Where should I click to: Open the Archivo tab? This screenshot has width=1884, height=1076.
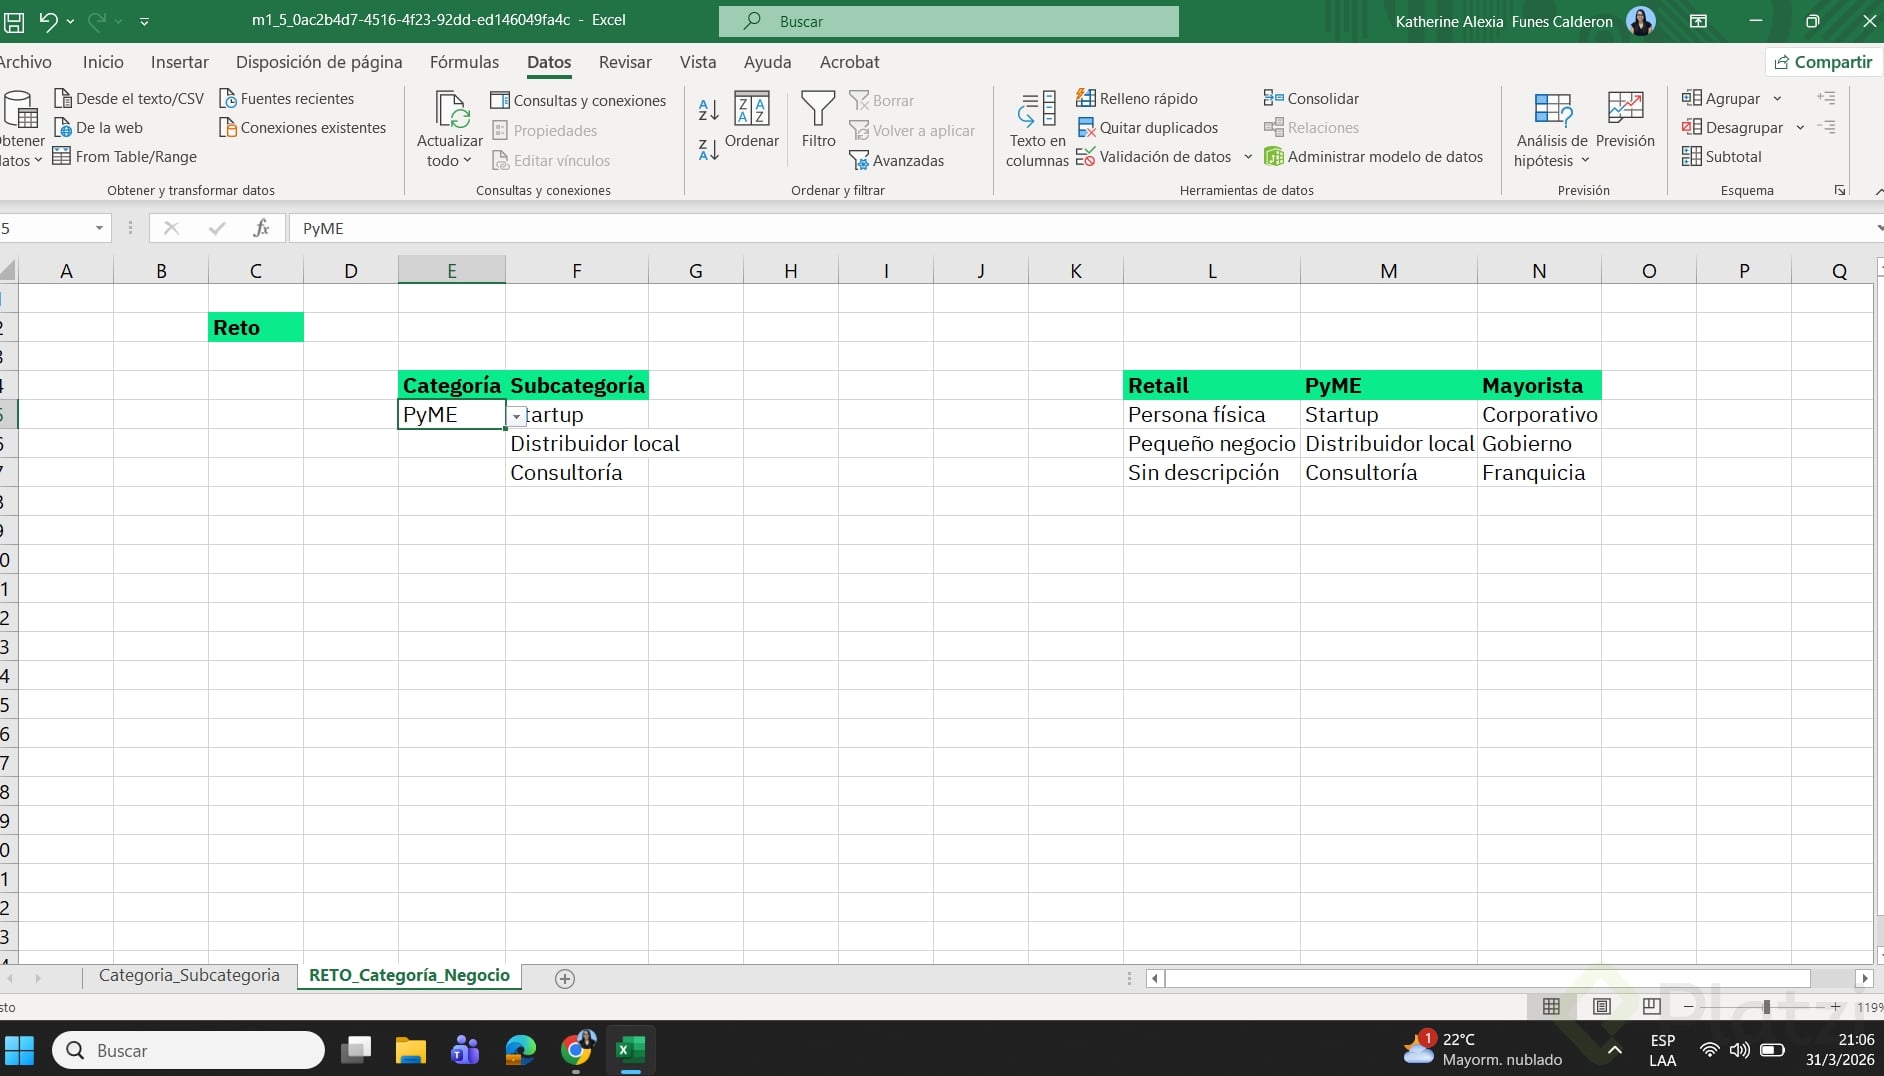click(x=26, y=62)
